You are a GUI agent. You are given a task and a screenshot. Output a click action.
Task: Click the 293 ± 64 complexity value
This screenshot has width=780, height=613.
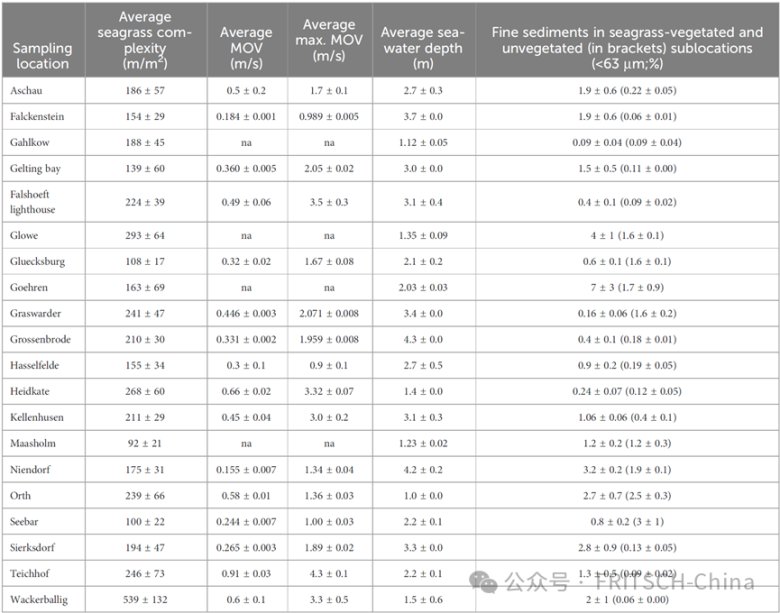point(145,236)
